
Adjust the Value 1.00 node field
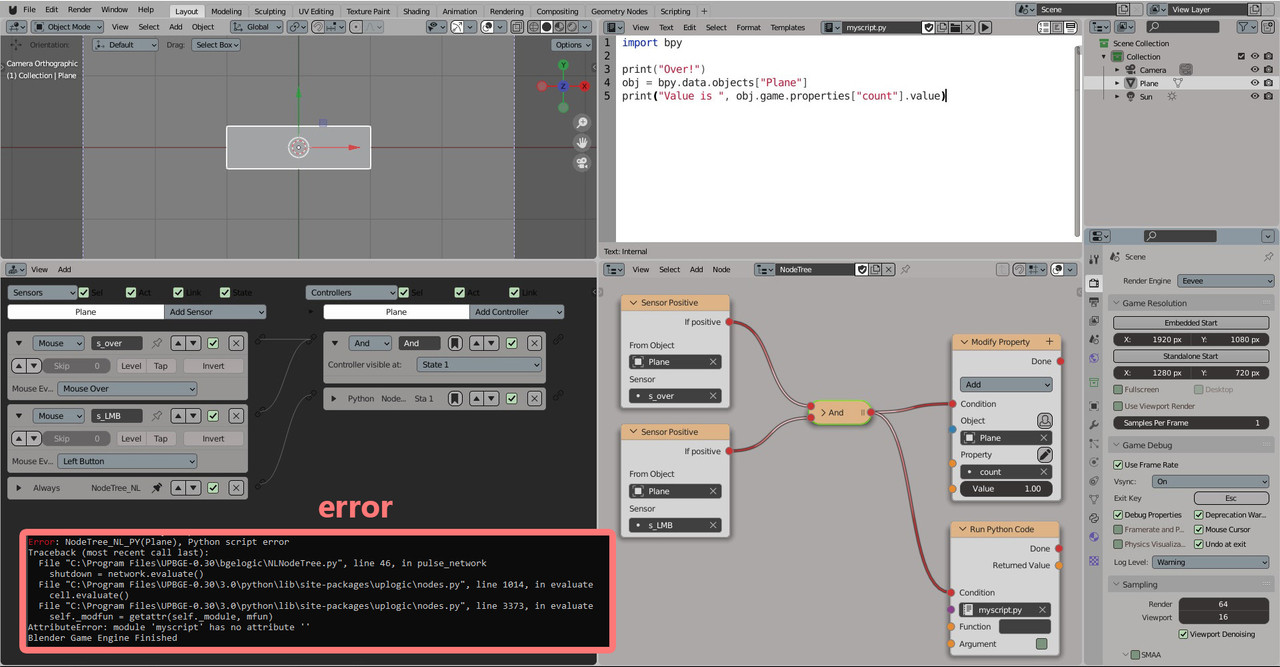[x=1006, y=489]
